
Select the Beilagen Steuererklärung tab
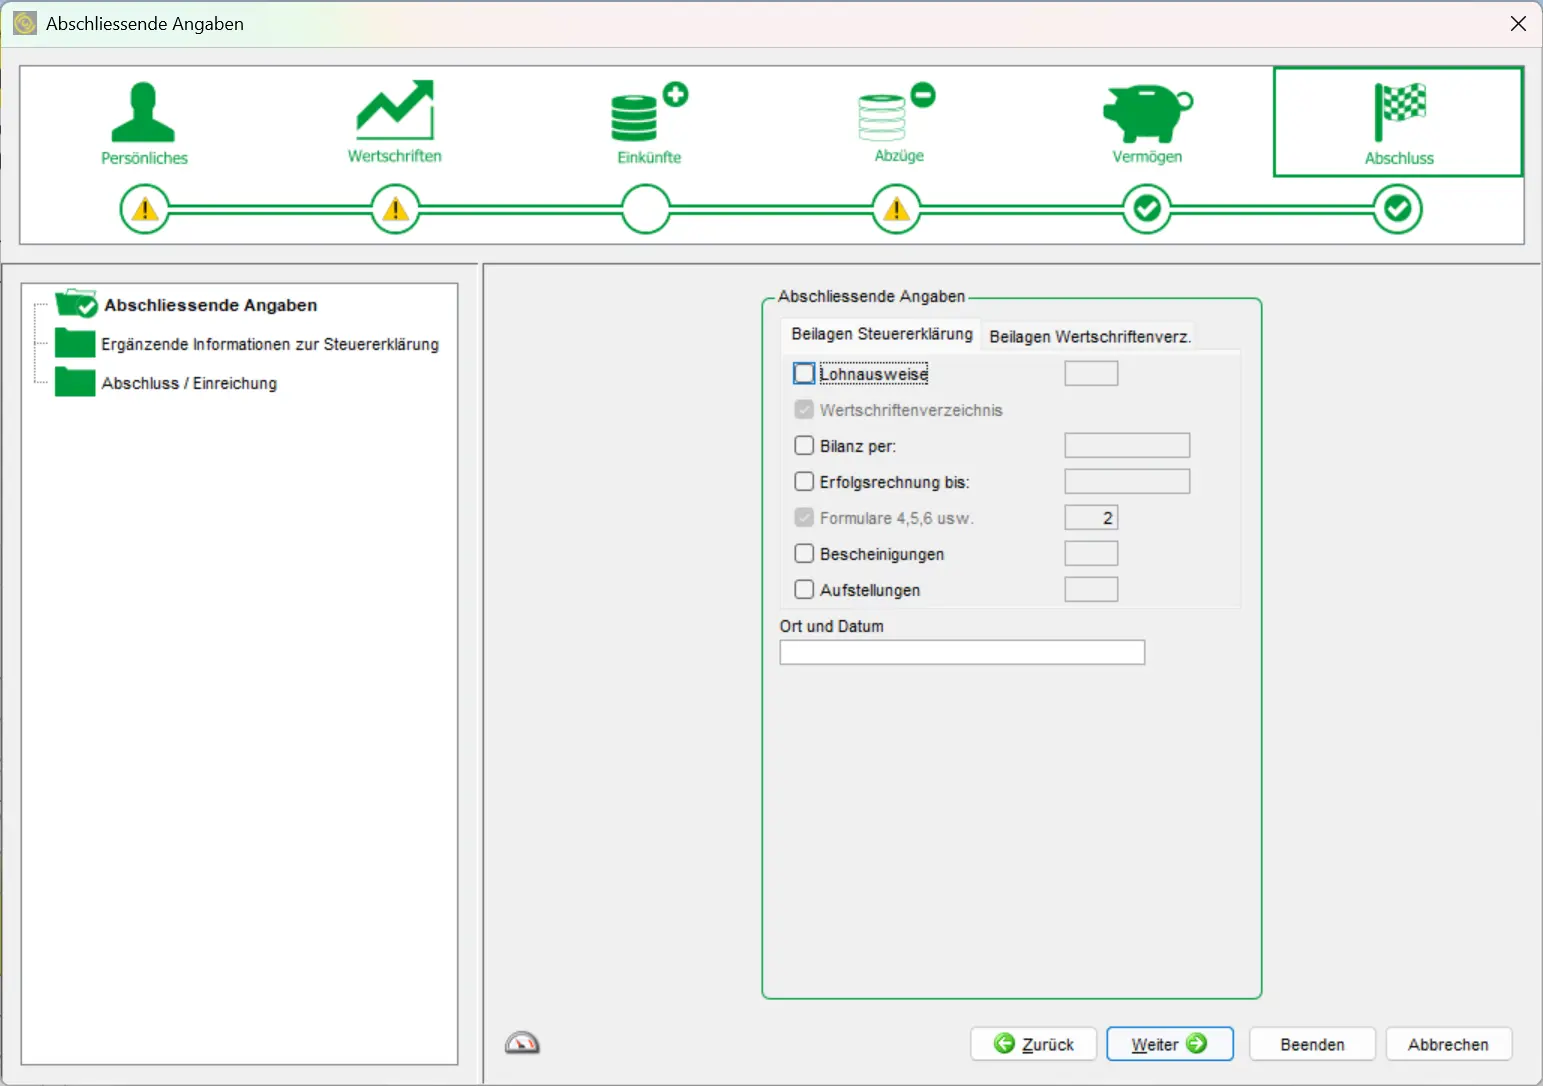(x=880, y=334)
